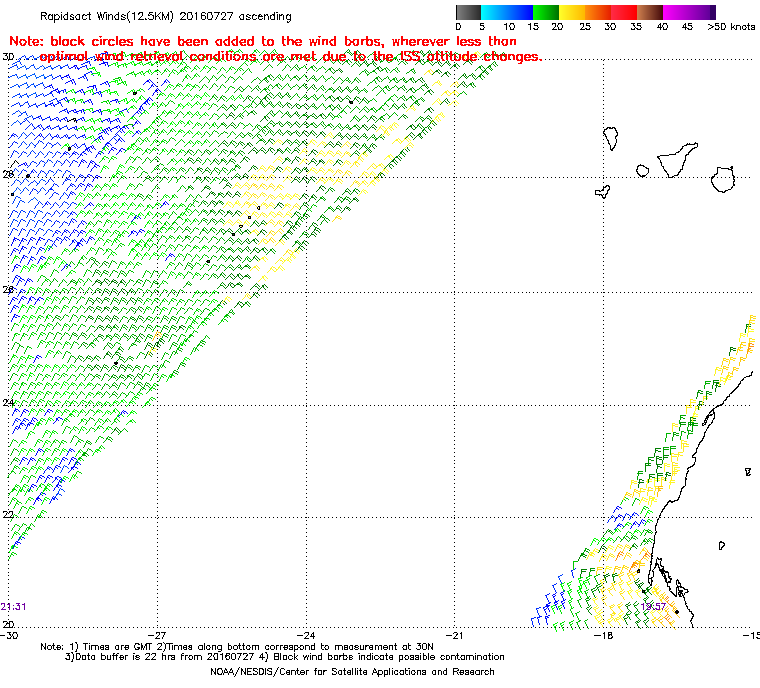760x688 pixels.
Task: Click the orange 25-30 knots color segment
Action: [x=598, y=12]
